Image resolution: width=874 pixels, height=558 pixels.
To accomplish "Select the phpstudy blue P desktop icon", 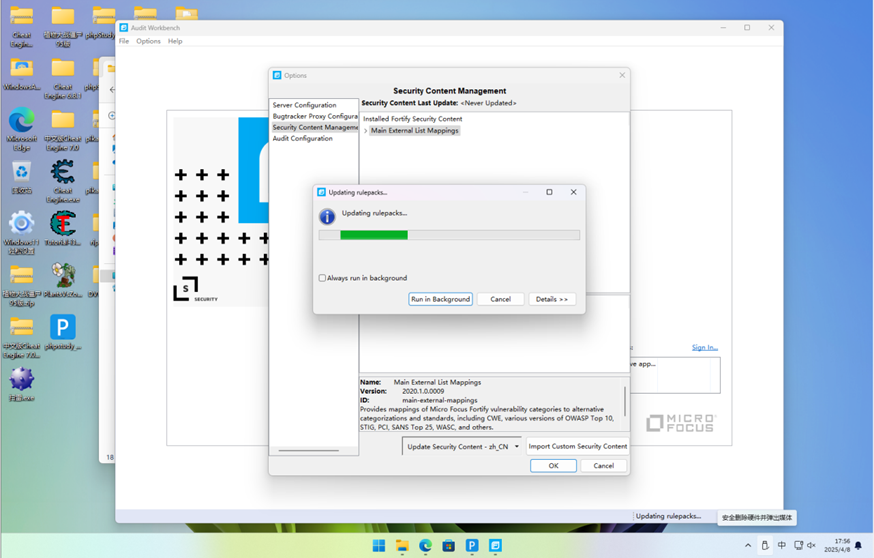I will coord(63,332).
